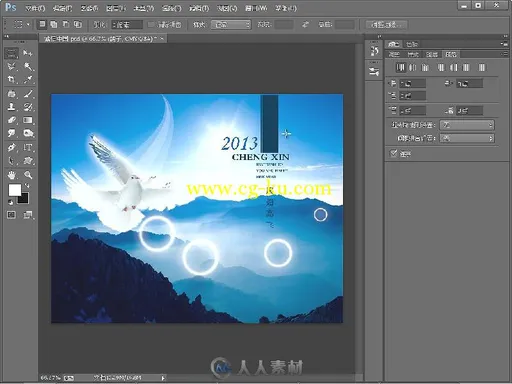Click the Refine Edge button
This screenshot has width=512, height=384.
click(x=388, y=24)
